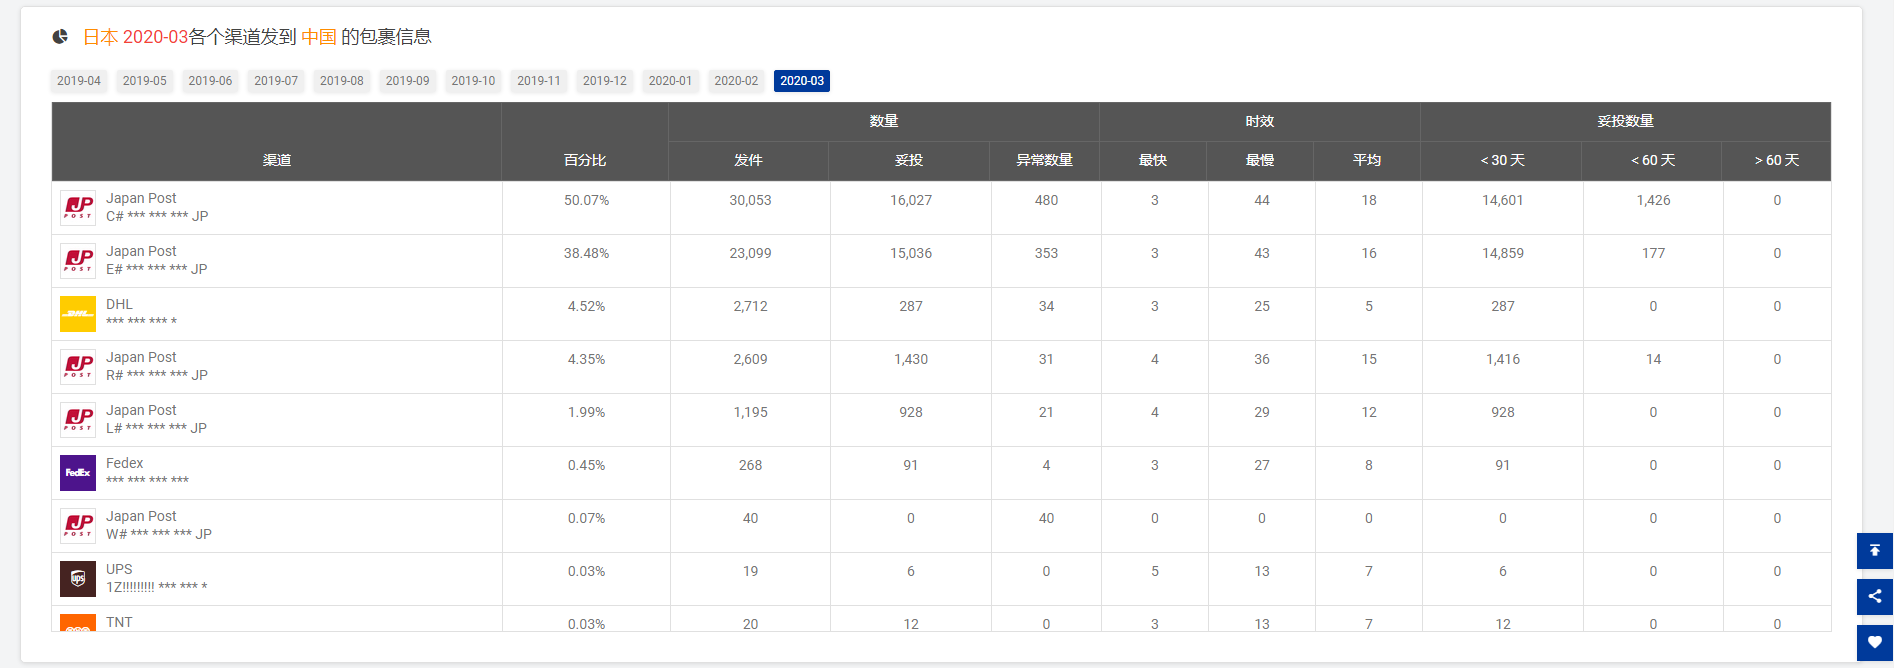Switch to the 2020-02 month tab

[x=736, y=81]
